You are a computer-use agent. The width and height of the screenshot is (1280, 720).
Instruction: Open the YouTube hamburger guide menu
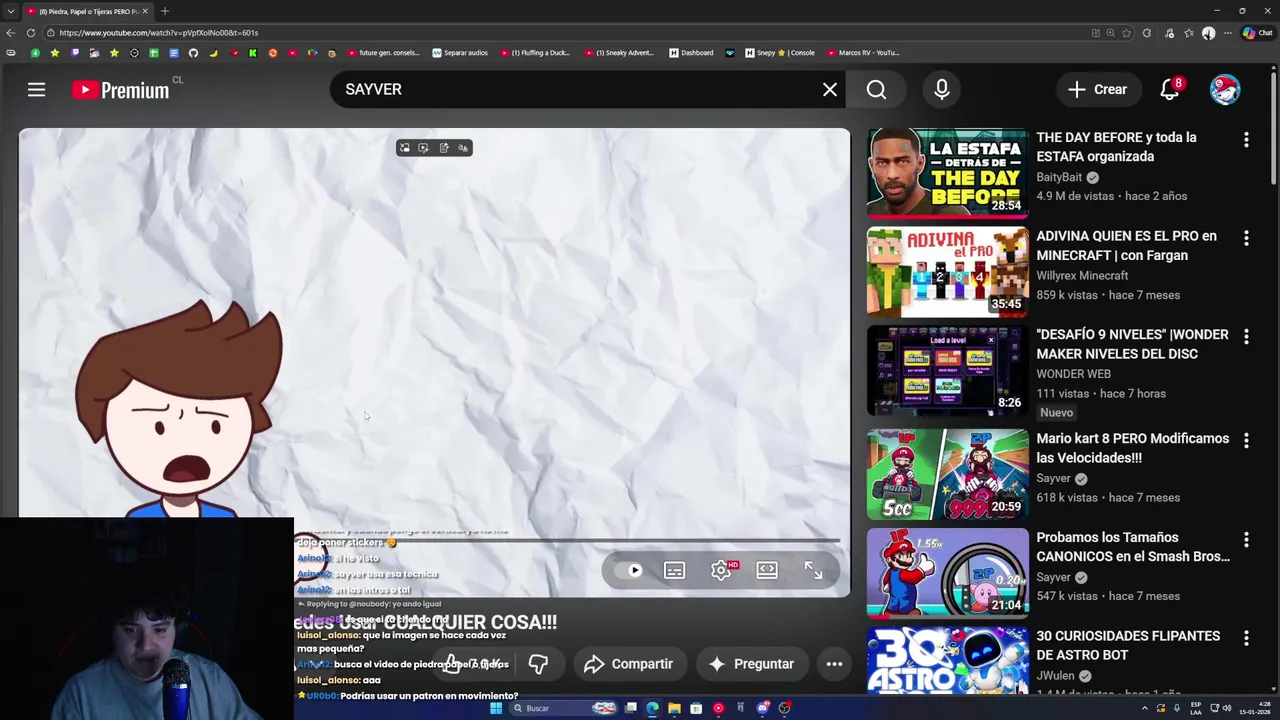36,90
